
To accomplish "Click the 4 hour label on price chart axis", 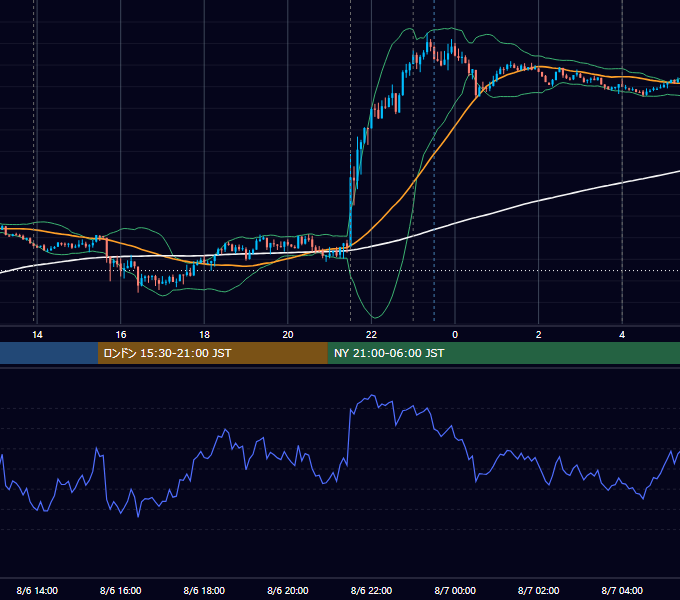I will tap(622, 335).
